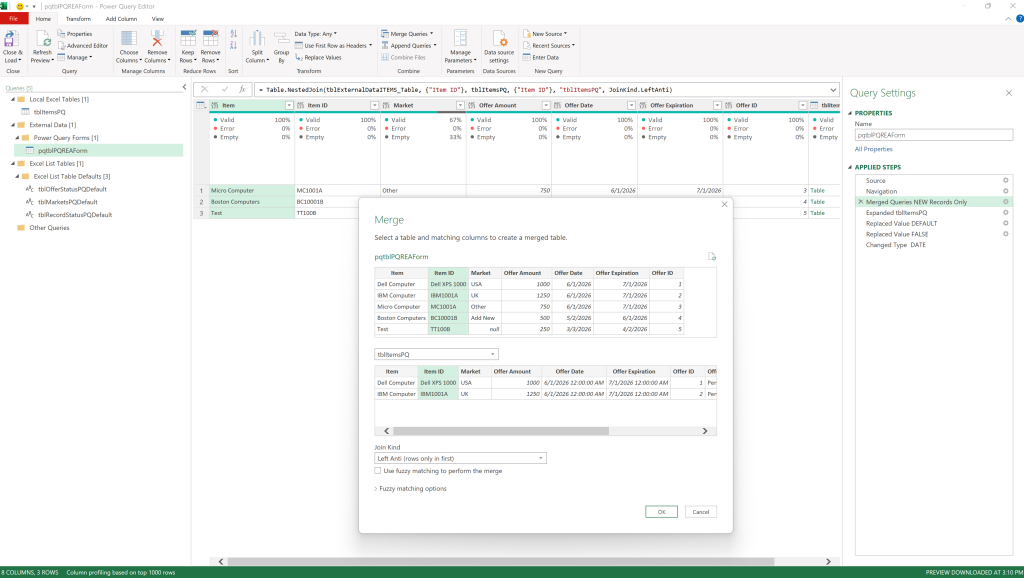
Task: Click the gear icon for the Merged Queries step
Action: [x=1006, y=202]
